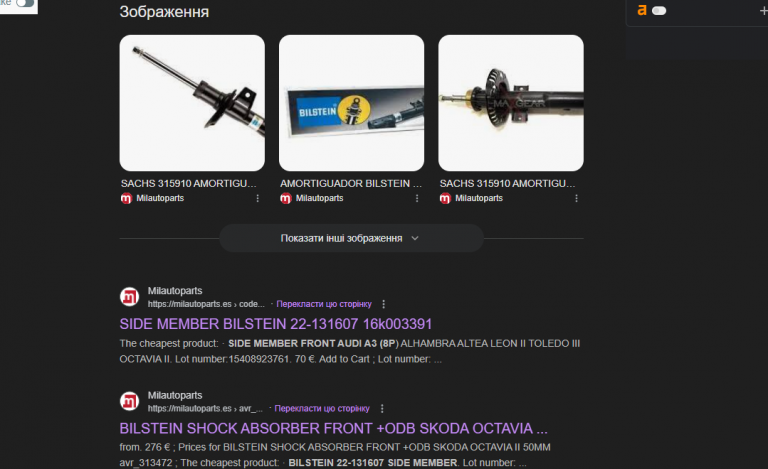Screen dimensions: 768x469
Task: Click chevron arrow in show more images button
Action: pos(415,238)
